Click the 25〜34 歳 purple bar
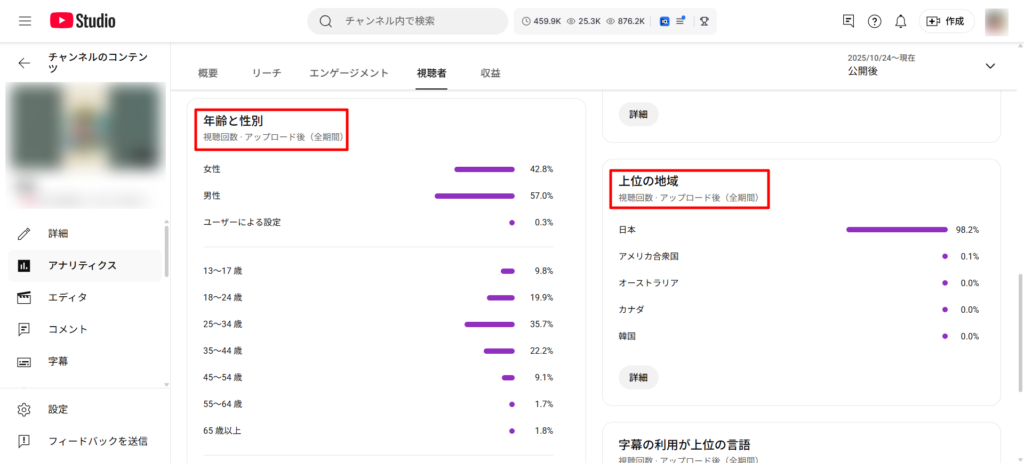Viewport: 1024px width, 463px height. click(488, 324)
